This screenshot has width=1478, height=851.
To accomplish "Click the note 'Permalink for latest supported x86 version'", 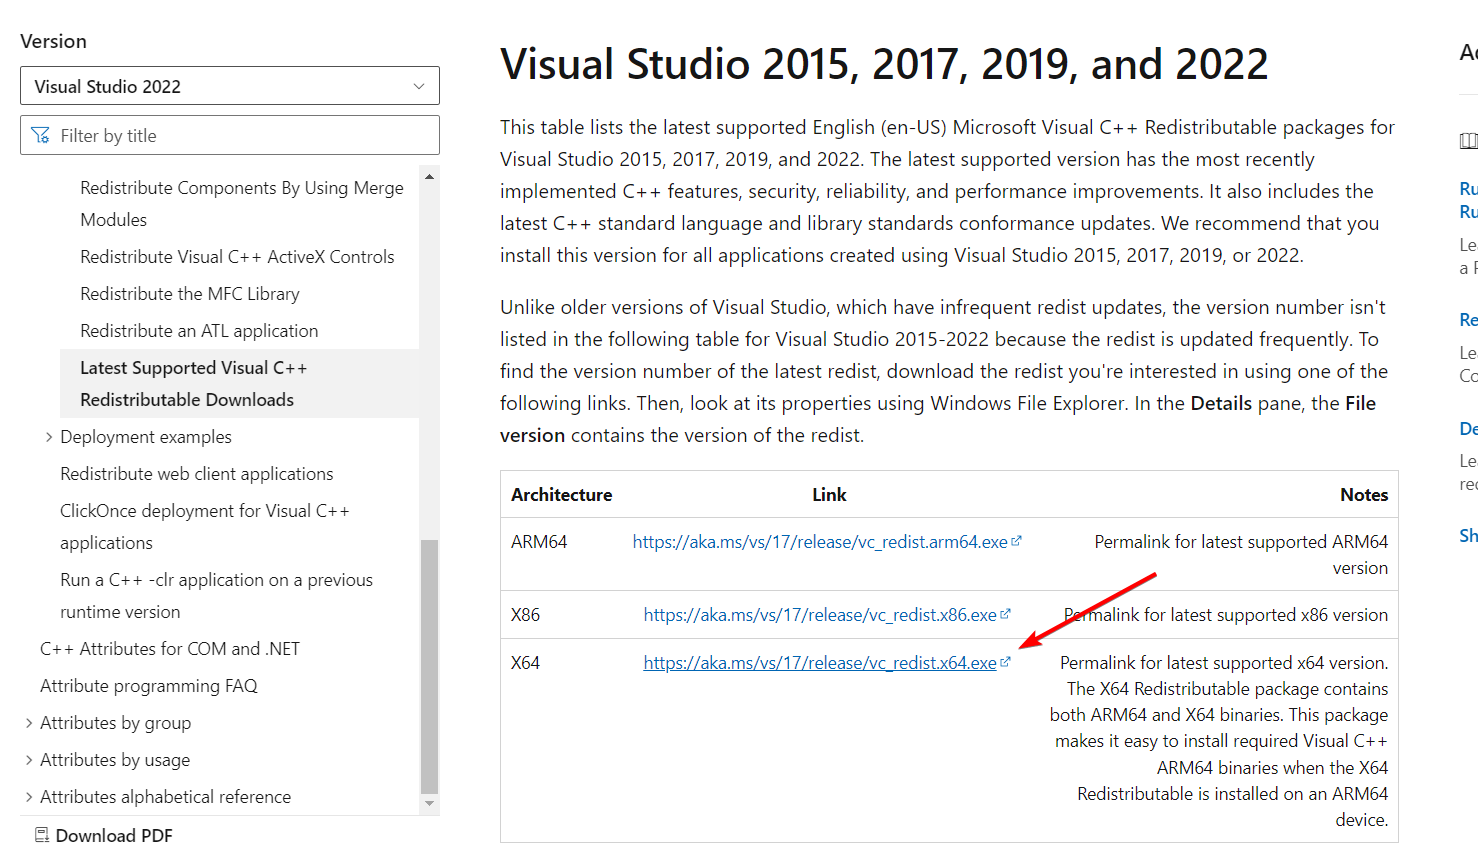I will [1226, 615].
